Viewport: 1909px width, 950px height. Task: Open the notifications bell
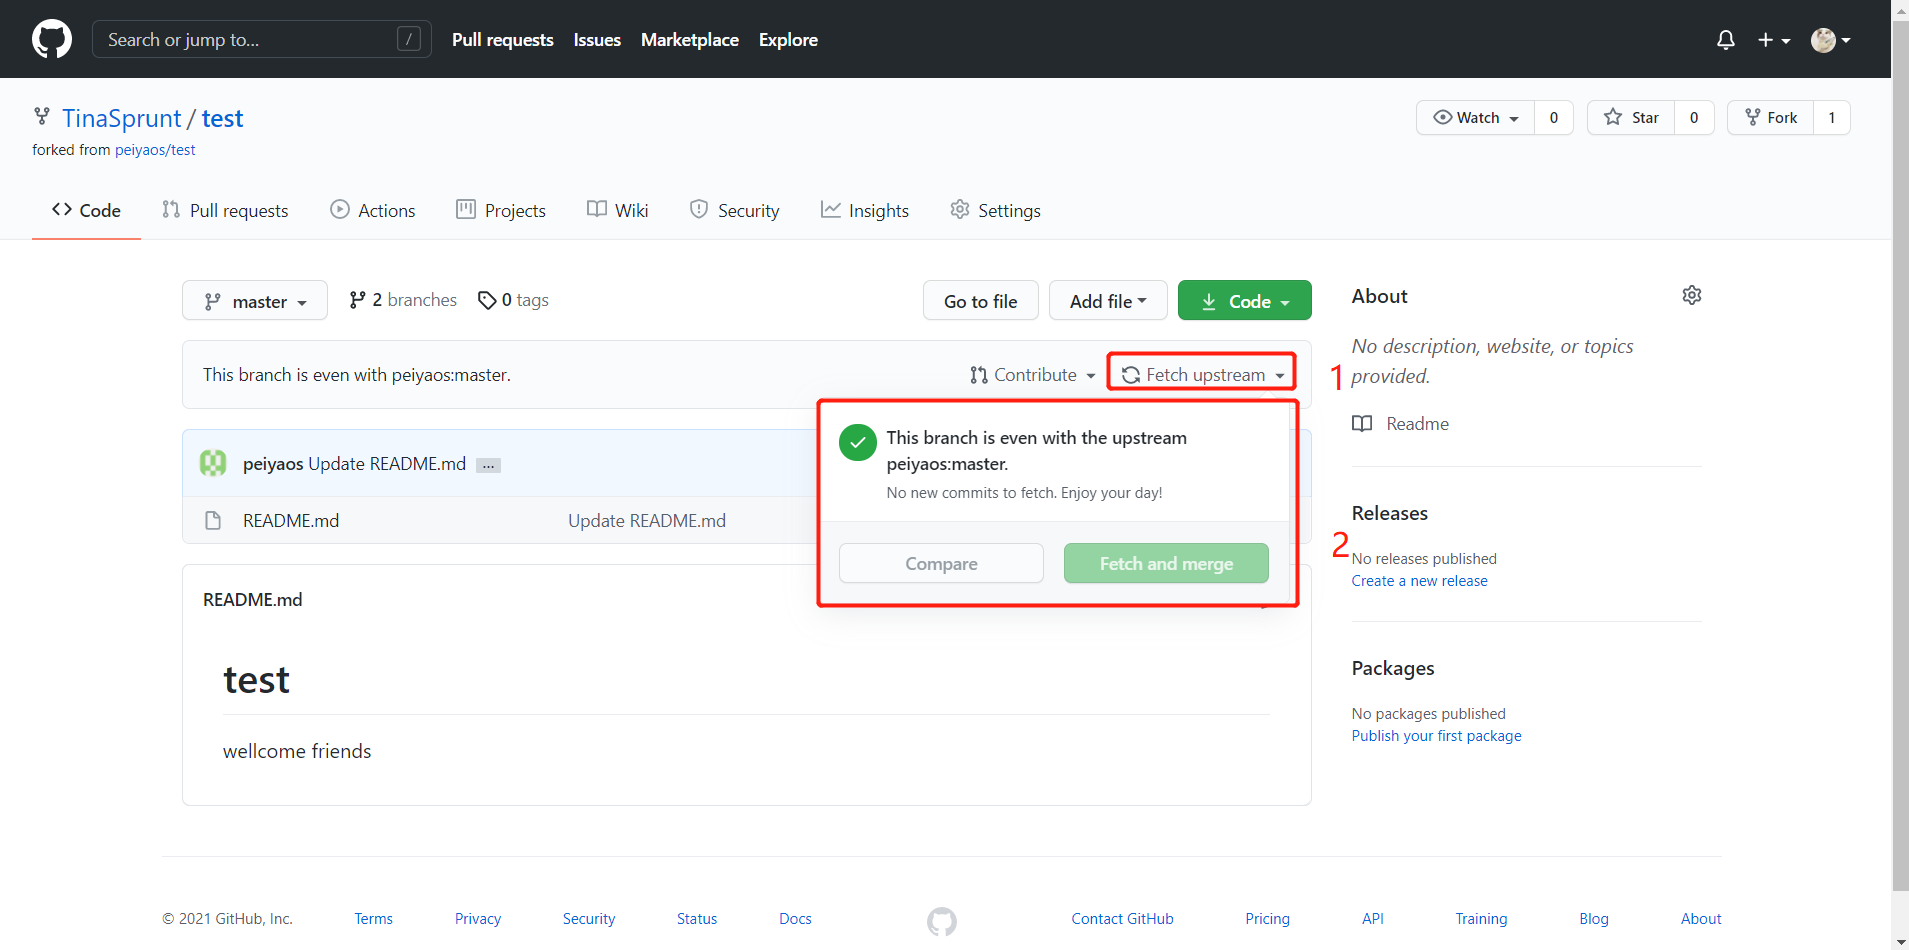click(x=1725, y=40)
